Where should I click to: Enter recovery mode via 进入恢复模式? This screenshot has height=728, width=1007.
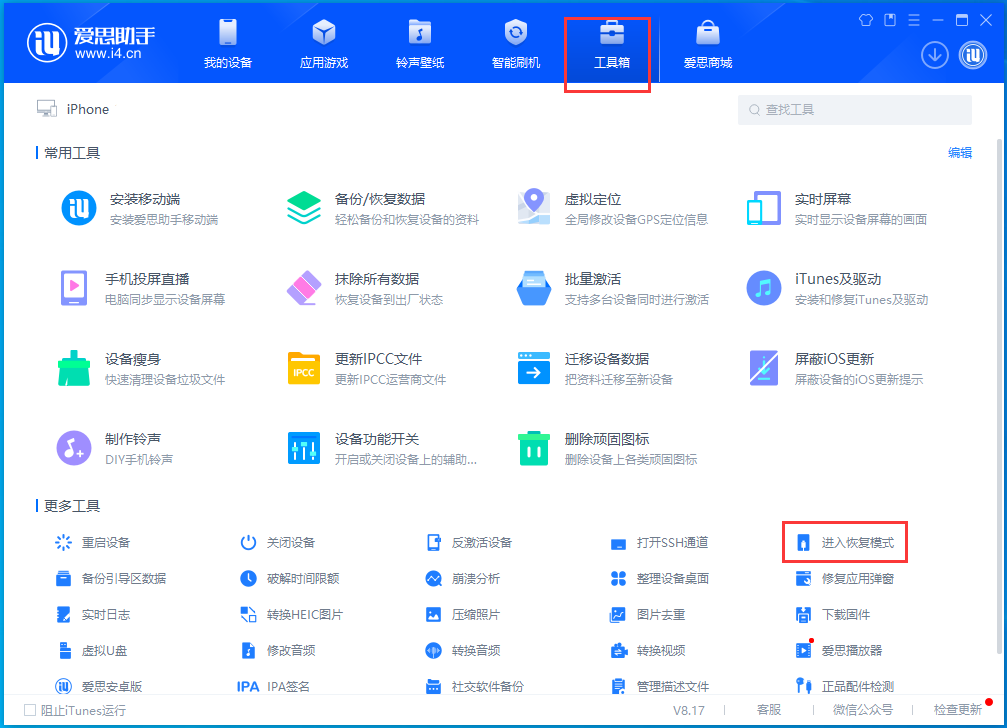click(846, 542)
